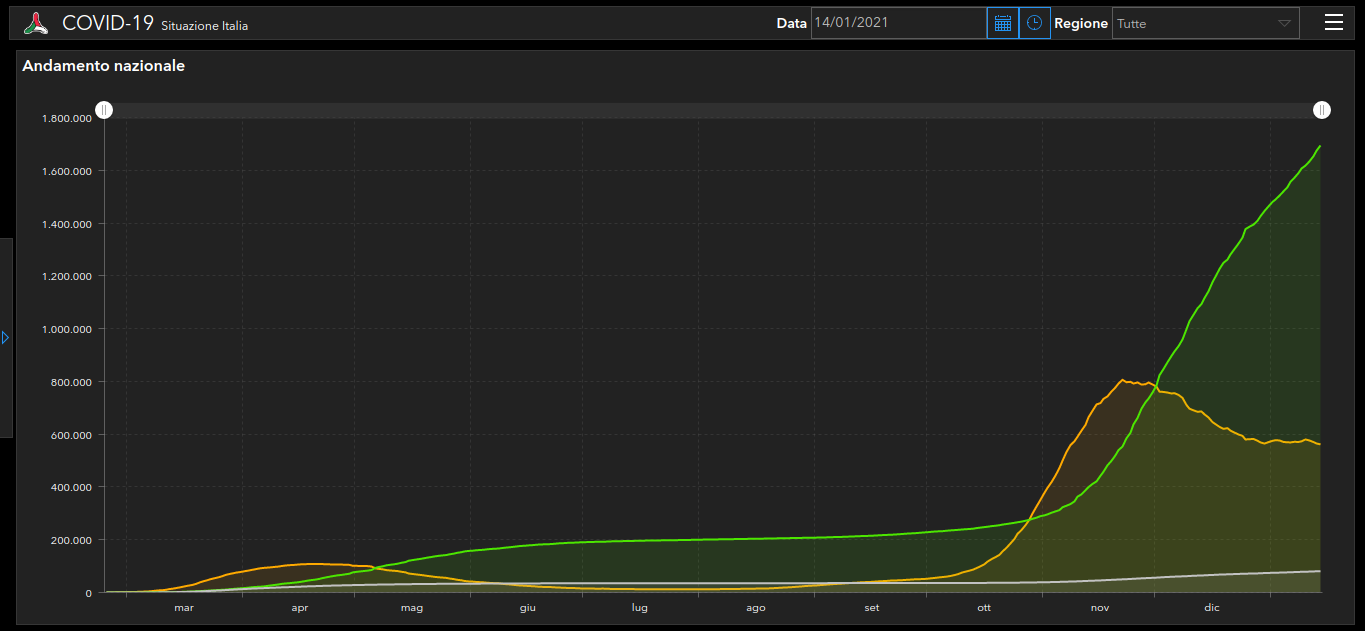
Task: Click the 600.000 y-axis value
Action: 72,435
